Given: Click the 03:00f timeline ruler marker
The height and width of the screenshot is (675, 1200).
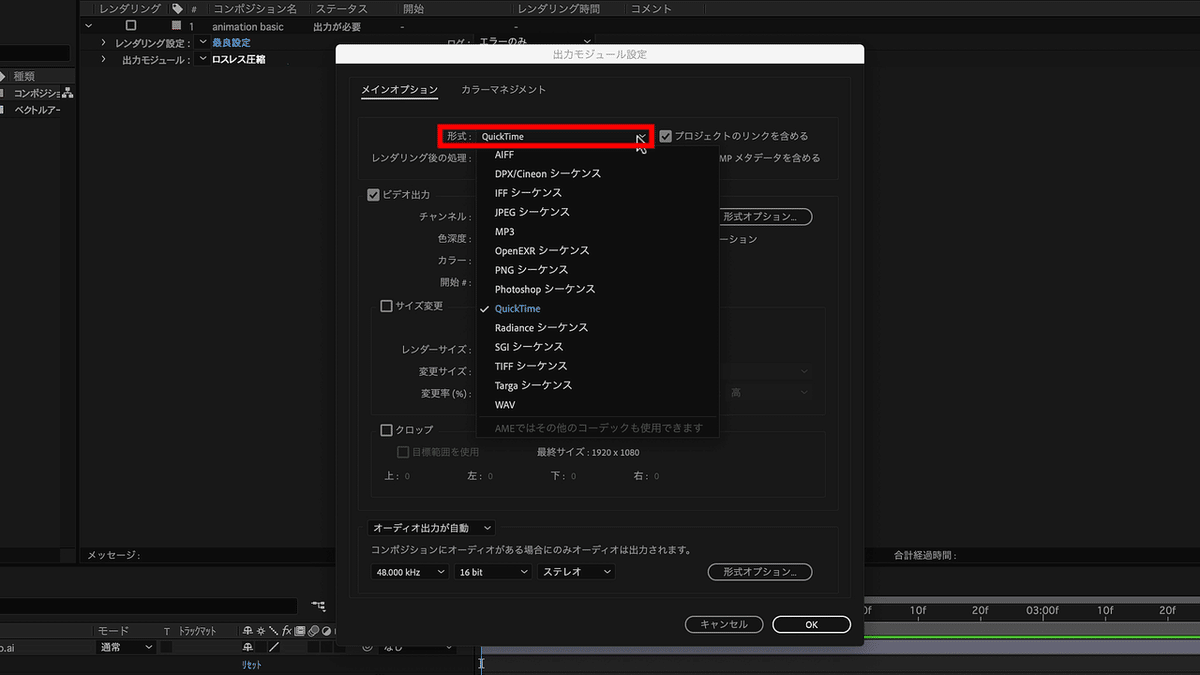Looking at the screenshot, I should [1043, 609].
